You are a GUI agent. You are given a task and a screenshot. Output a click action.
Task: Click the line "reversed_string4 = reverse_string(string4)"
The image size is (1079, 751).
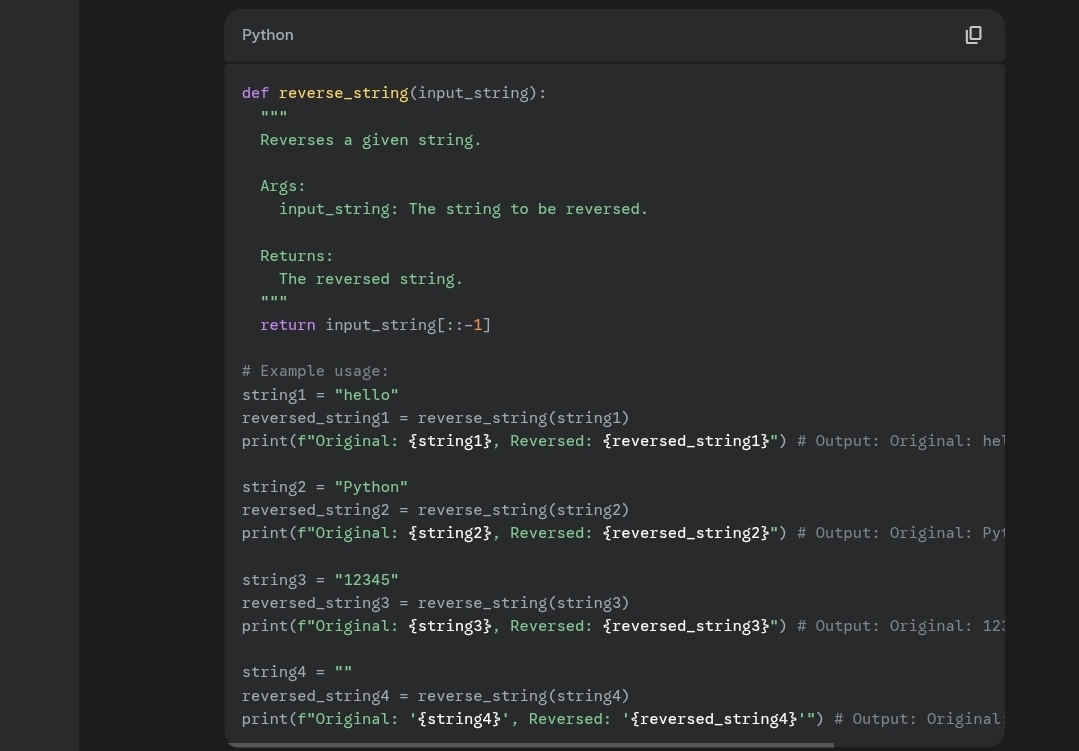(x=436, y=696)
